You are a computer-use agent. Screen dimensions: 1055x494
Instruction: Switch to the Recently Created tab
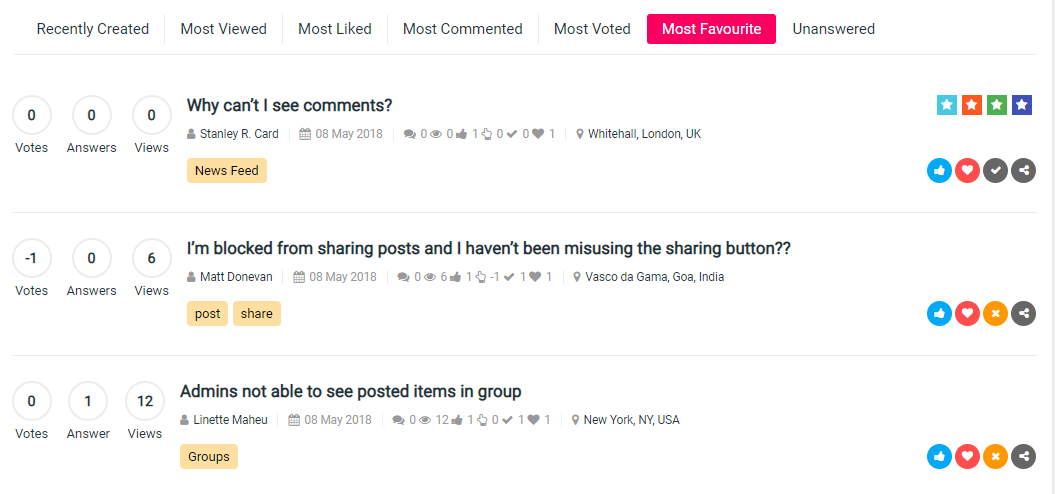[93, 29]
